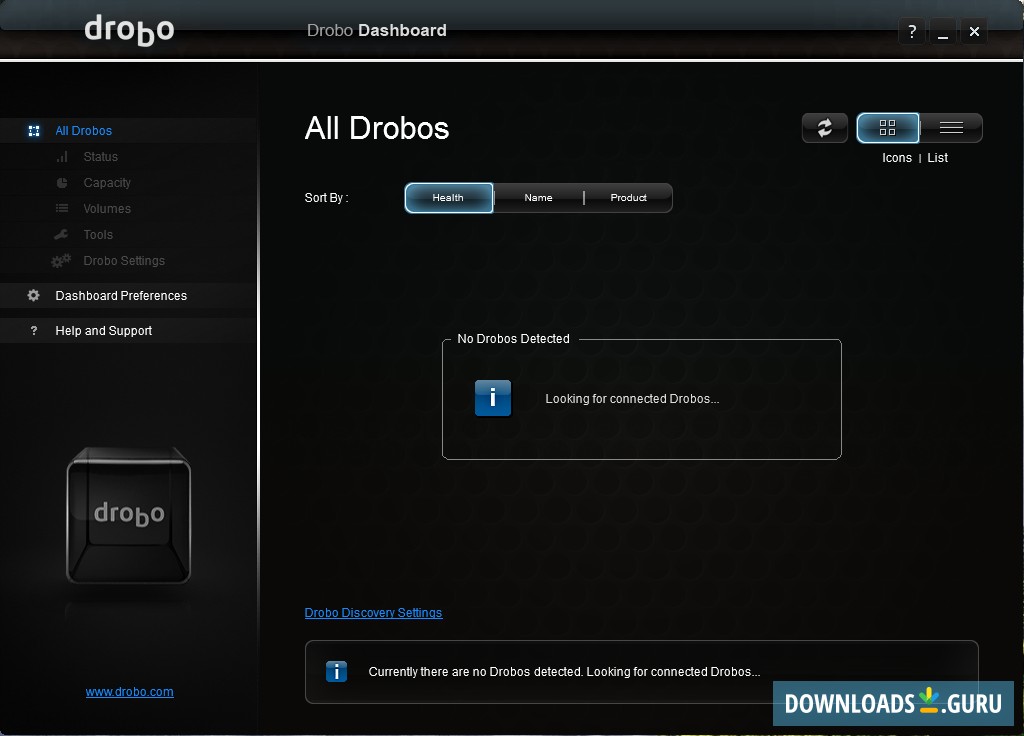
Task: Click the bottom status message info icon
Action: click(336, 671)
